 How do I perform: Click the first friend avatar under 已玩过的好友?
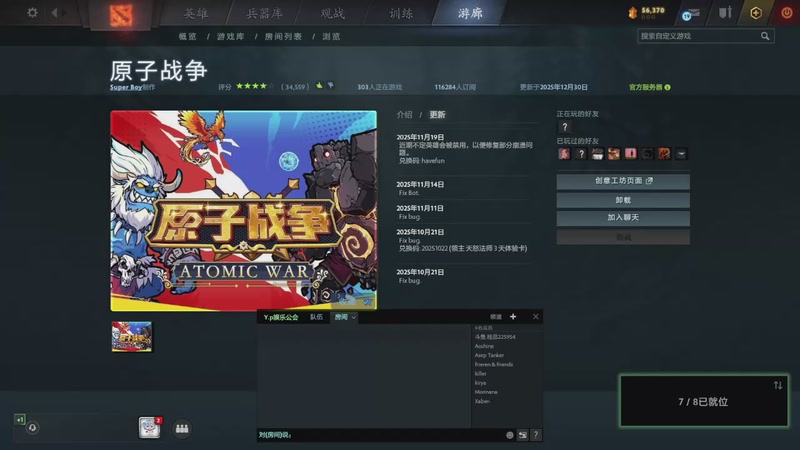pyautogui.click(x=564, y=154)
